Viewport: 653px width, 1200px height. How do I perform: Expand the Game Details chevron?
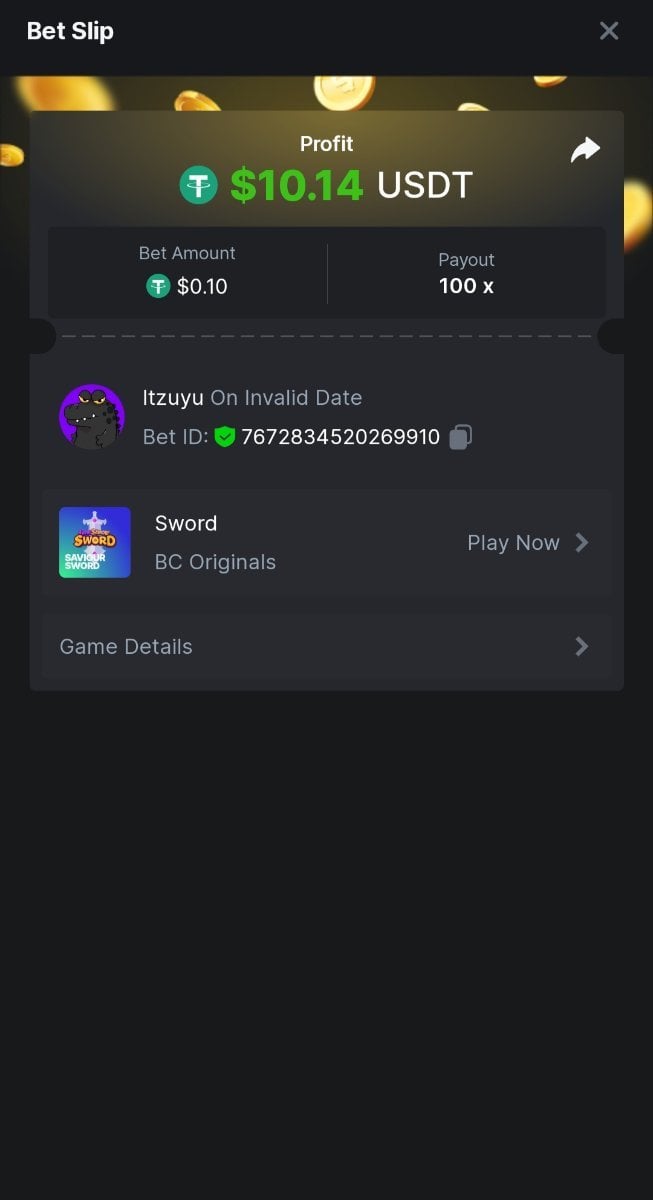click(582, 647)
